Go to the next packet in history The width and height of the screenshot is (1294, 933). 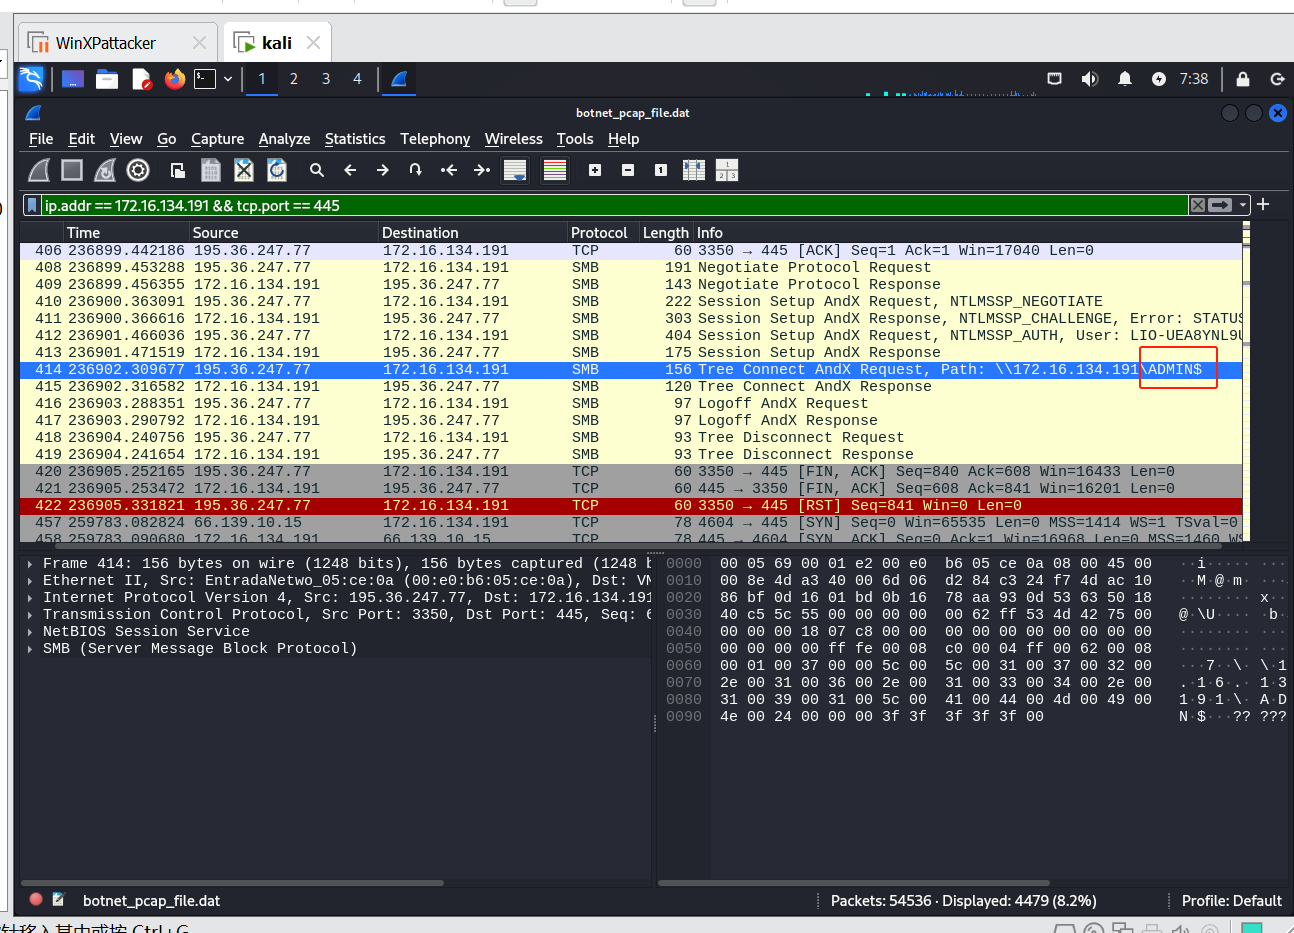(x=383, y=171)
